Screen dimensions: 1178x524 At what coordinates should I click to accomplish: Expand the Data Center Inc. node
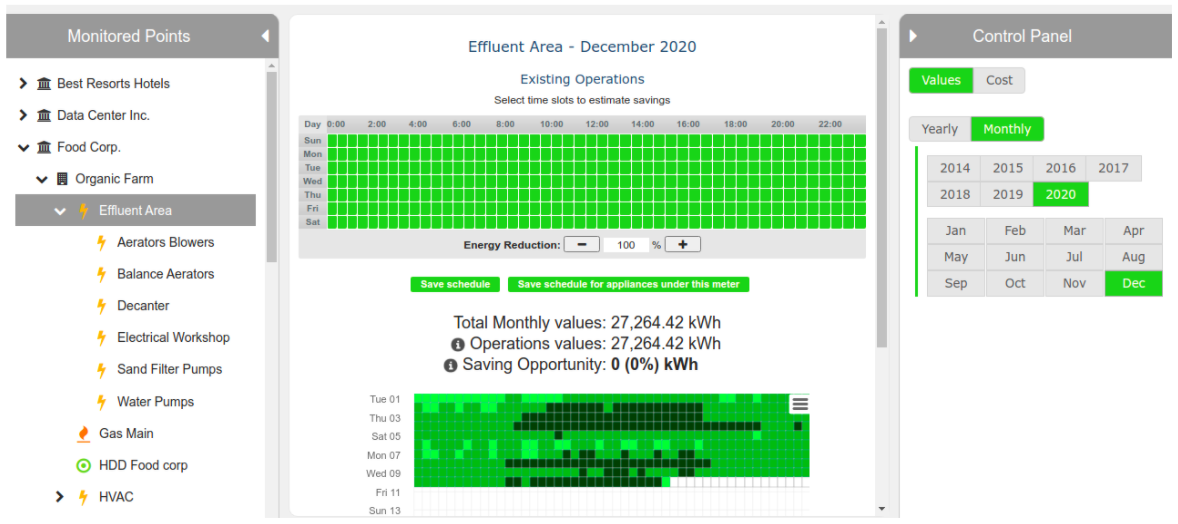(23, 116)
